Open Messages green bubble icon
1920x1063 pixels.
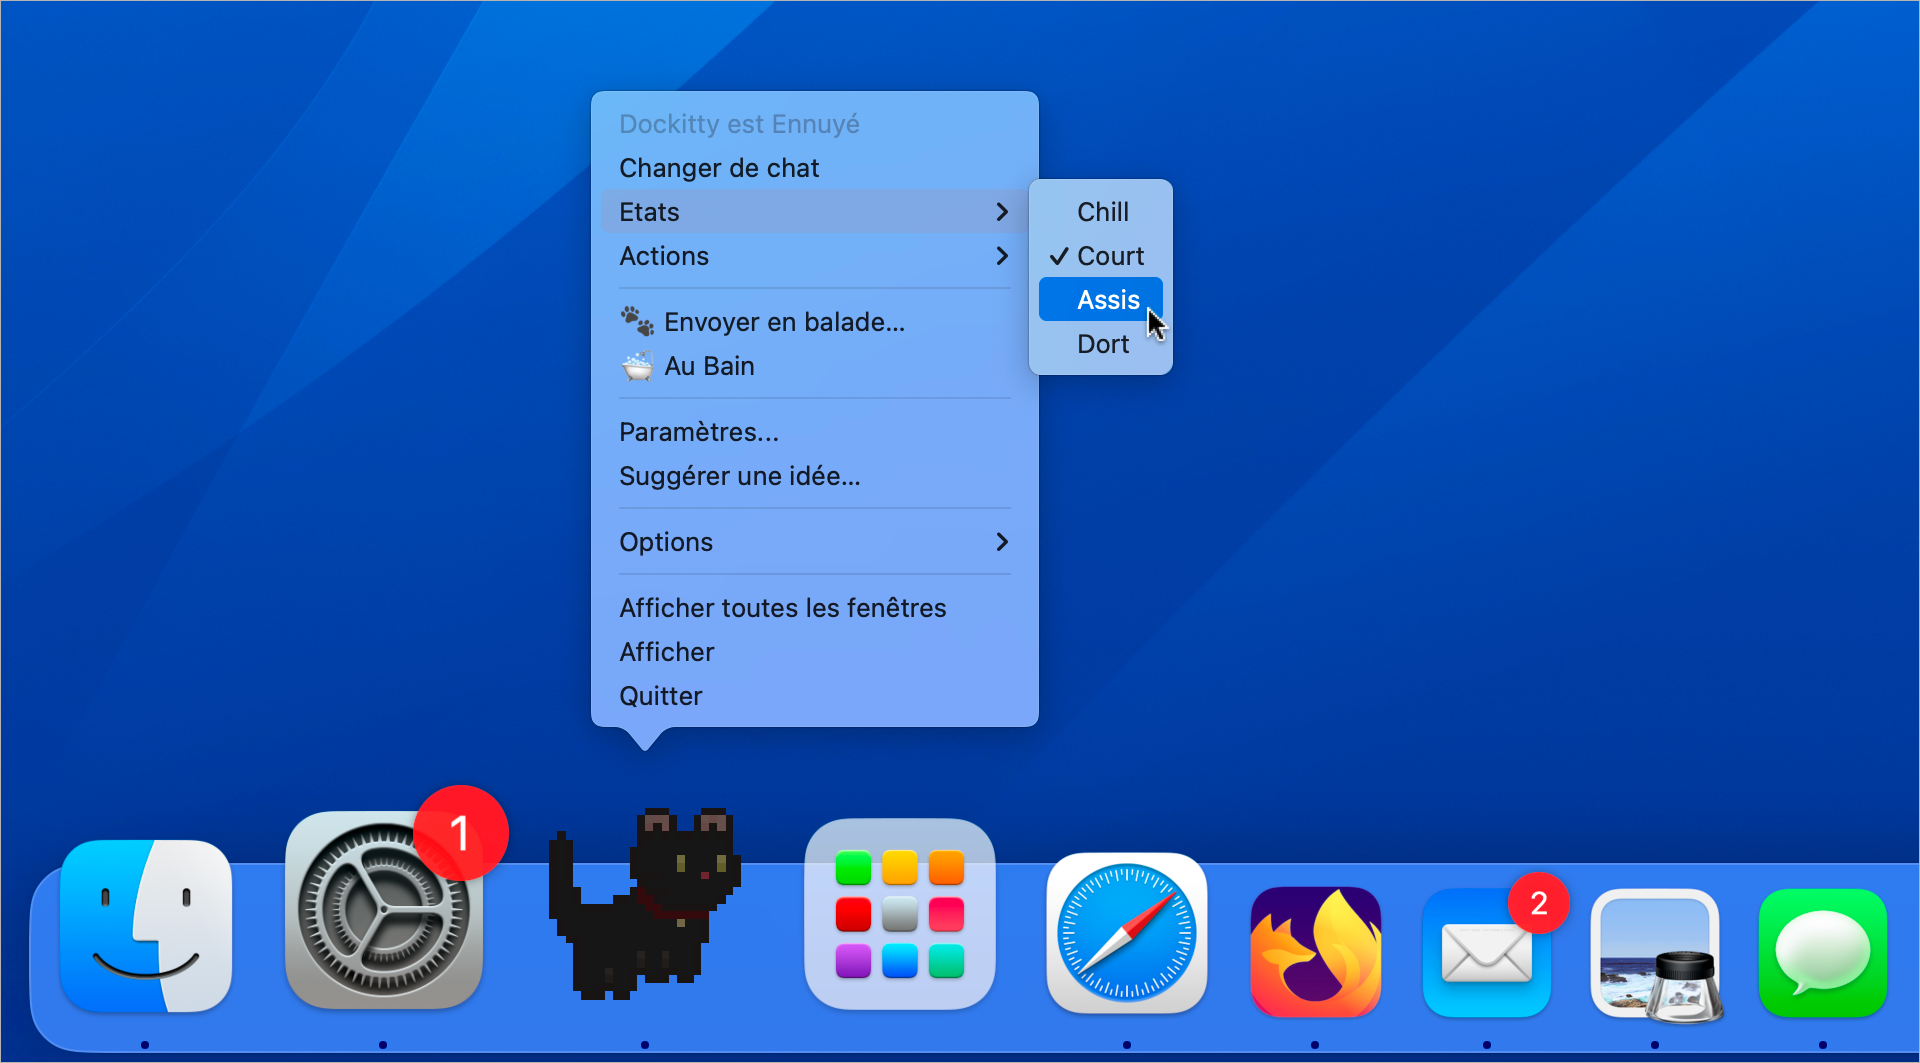[1823, 953]
